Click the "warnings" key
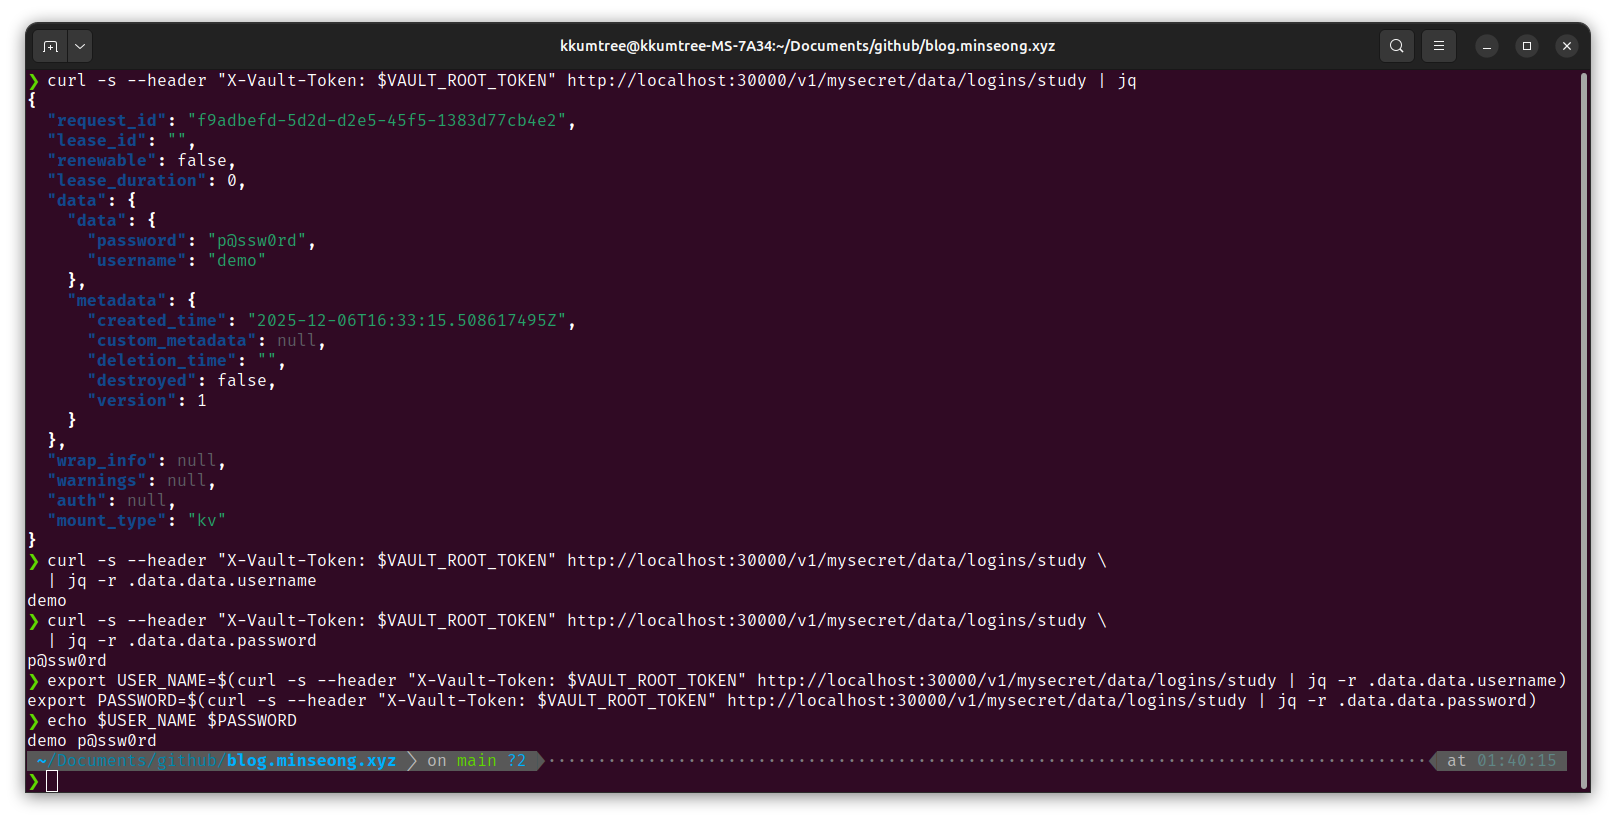1616x821 pixels. tap(97, 481)
